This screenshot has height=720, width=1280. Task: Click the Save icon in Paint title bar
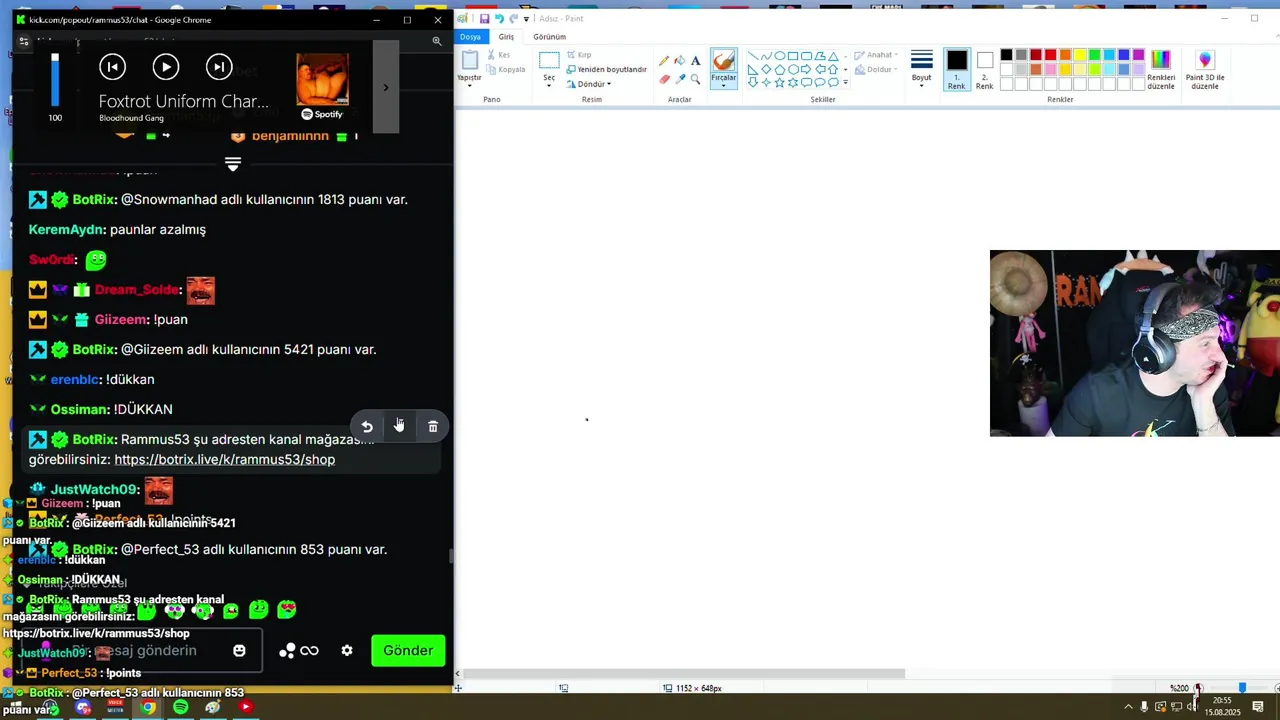485,18
